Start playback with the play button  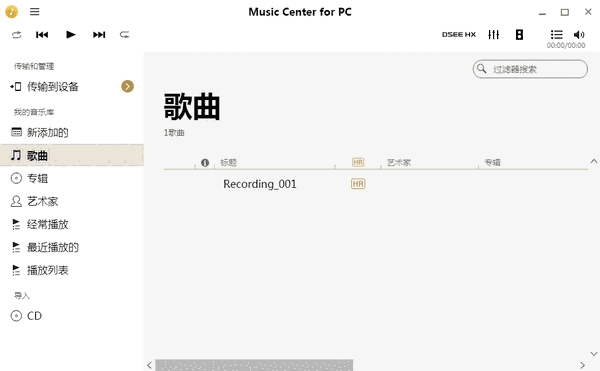tap(71, 35)
